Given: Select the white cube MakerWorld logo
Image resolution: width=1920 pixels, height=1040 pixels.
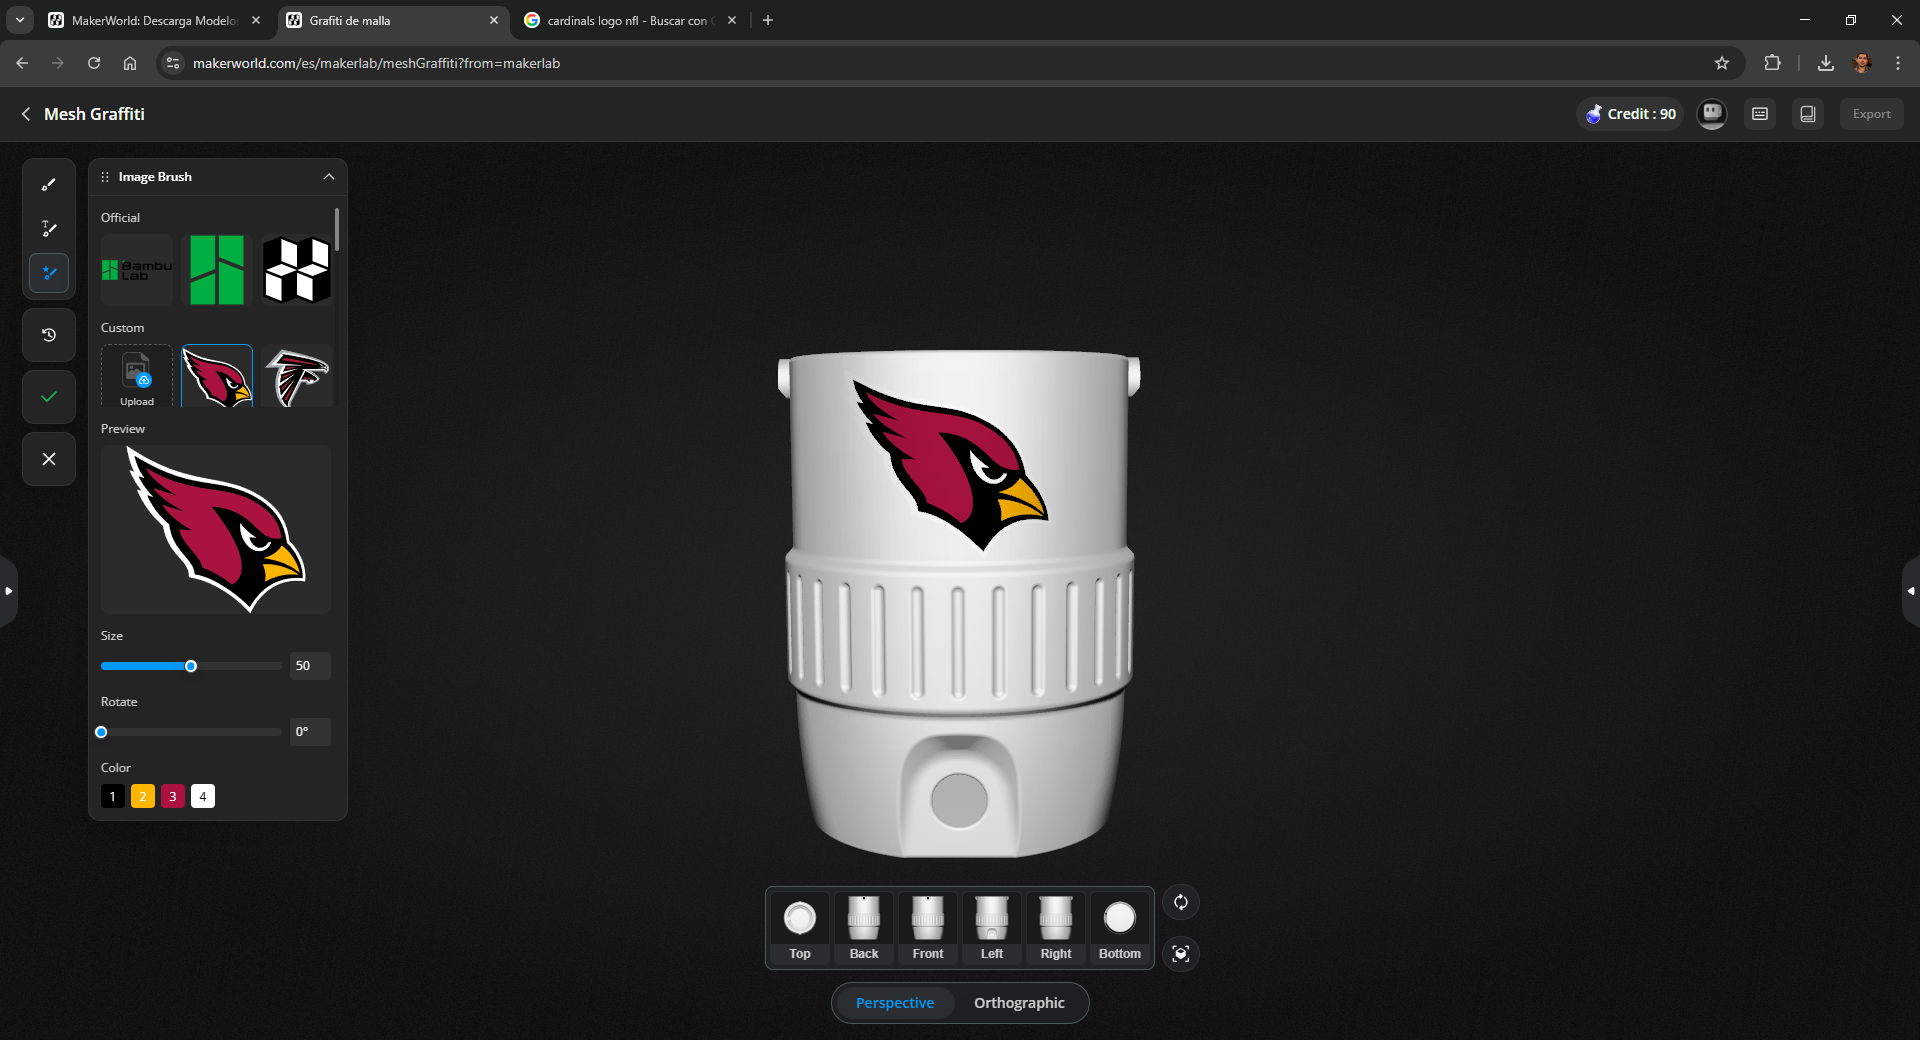Looking at the screenshot, I should 297,270.
